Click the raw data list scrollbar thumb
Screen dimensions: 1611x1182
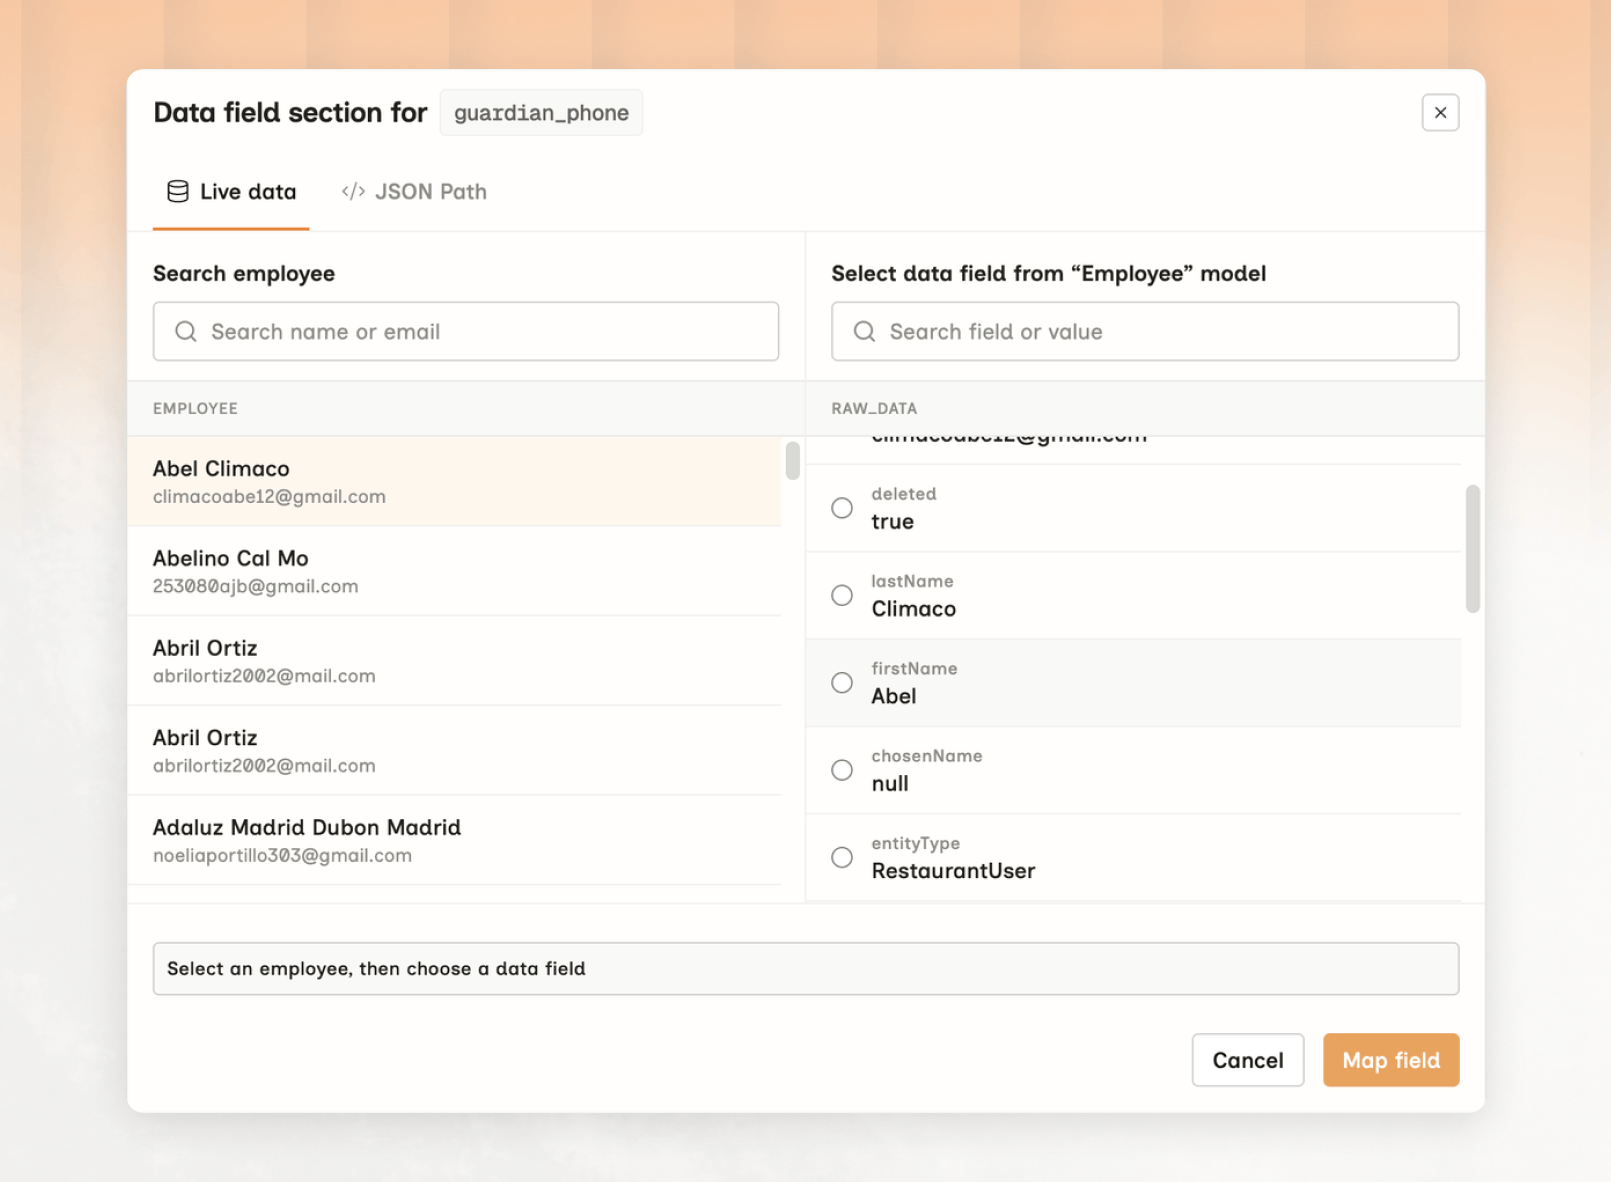tap(1472, 549)
